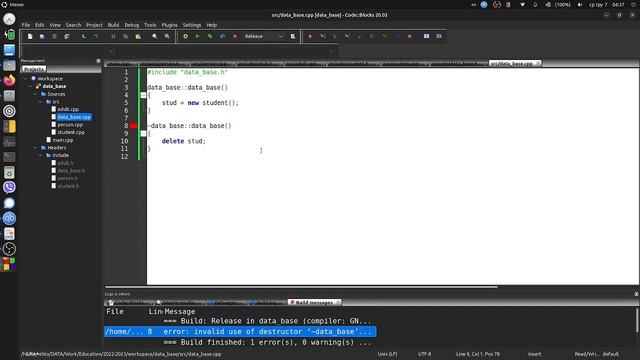Open the Debugging windows icon
640x360 pixels.
427,36
